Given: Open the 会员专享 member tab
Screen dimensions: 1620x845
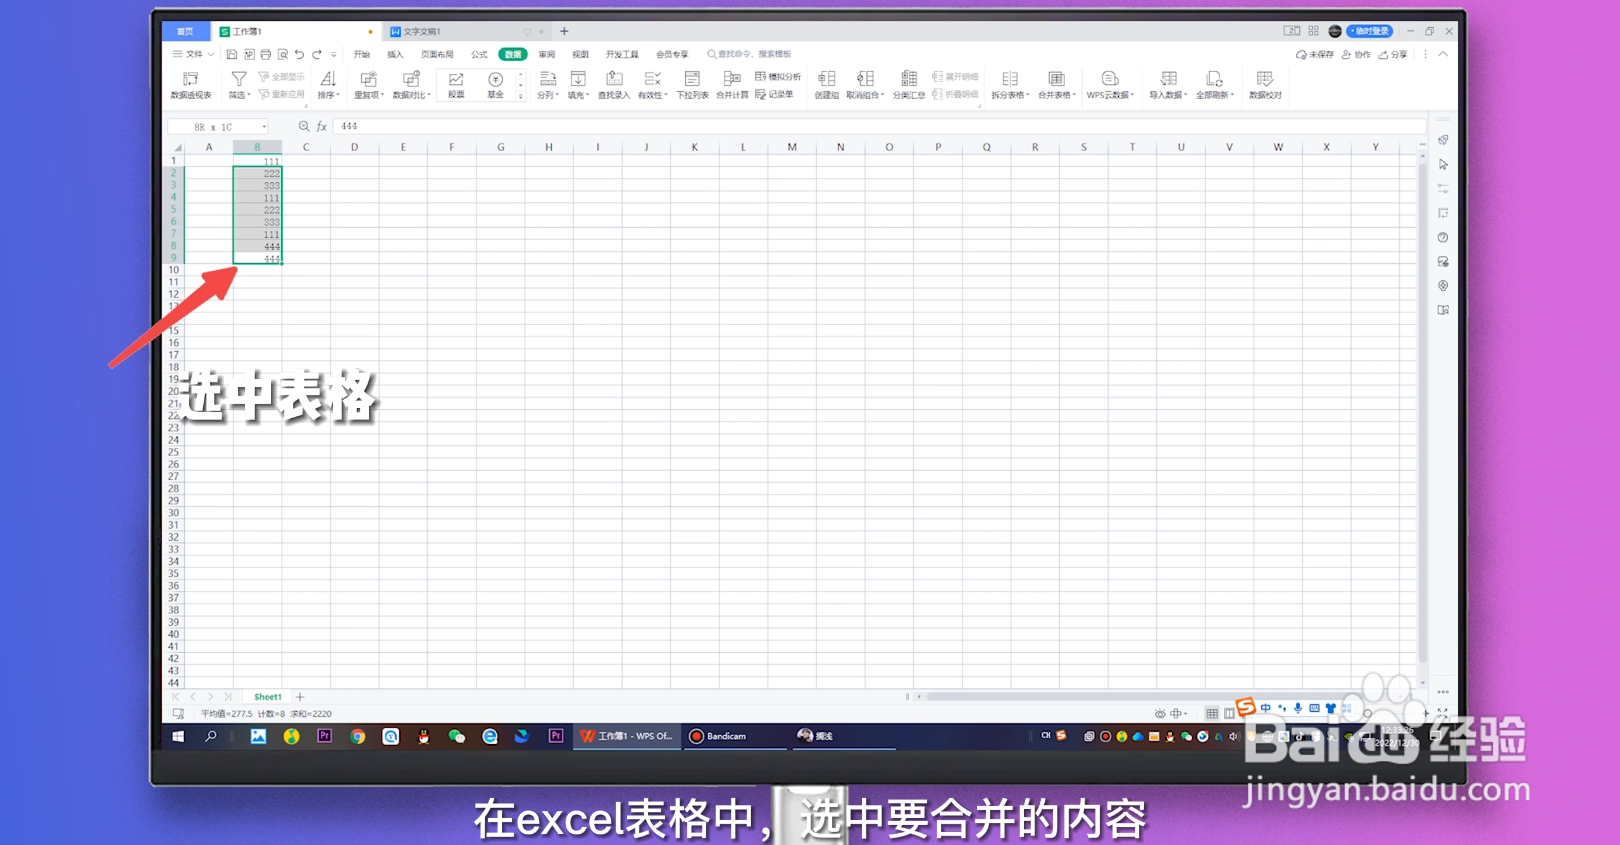Looking at the screenshot, I should point(672,54).
